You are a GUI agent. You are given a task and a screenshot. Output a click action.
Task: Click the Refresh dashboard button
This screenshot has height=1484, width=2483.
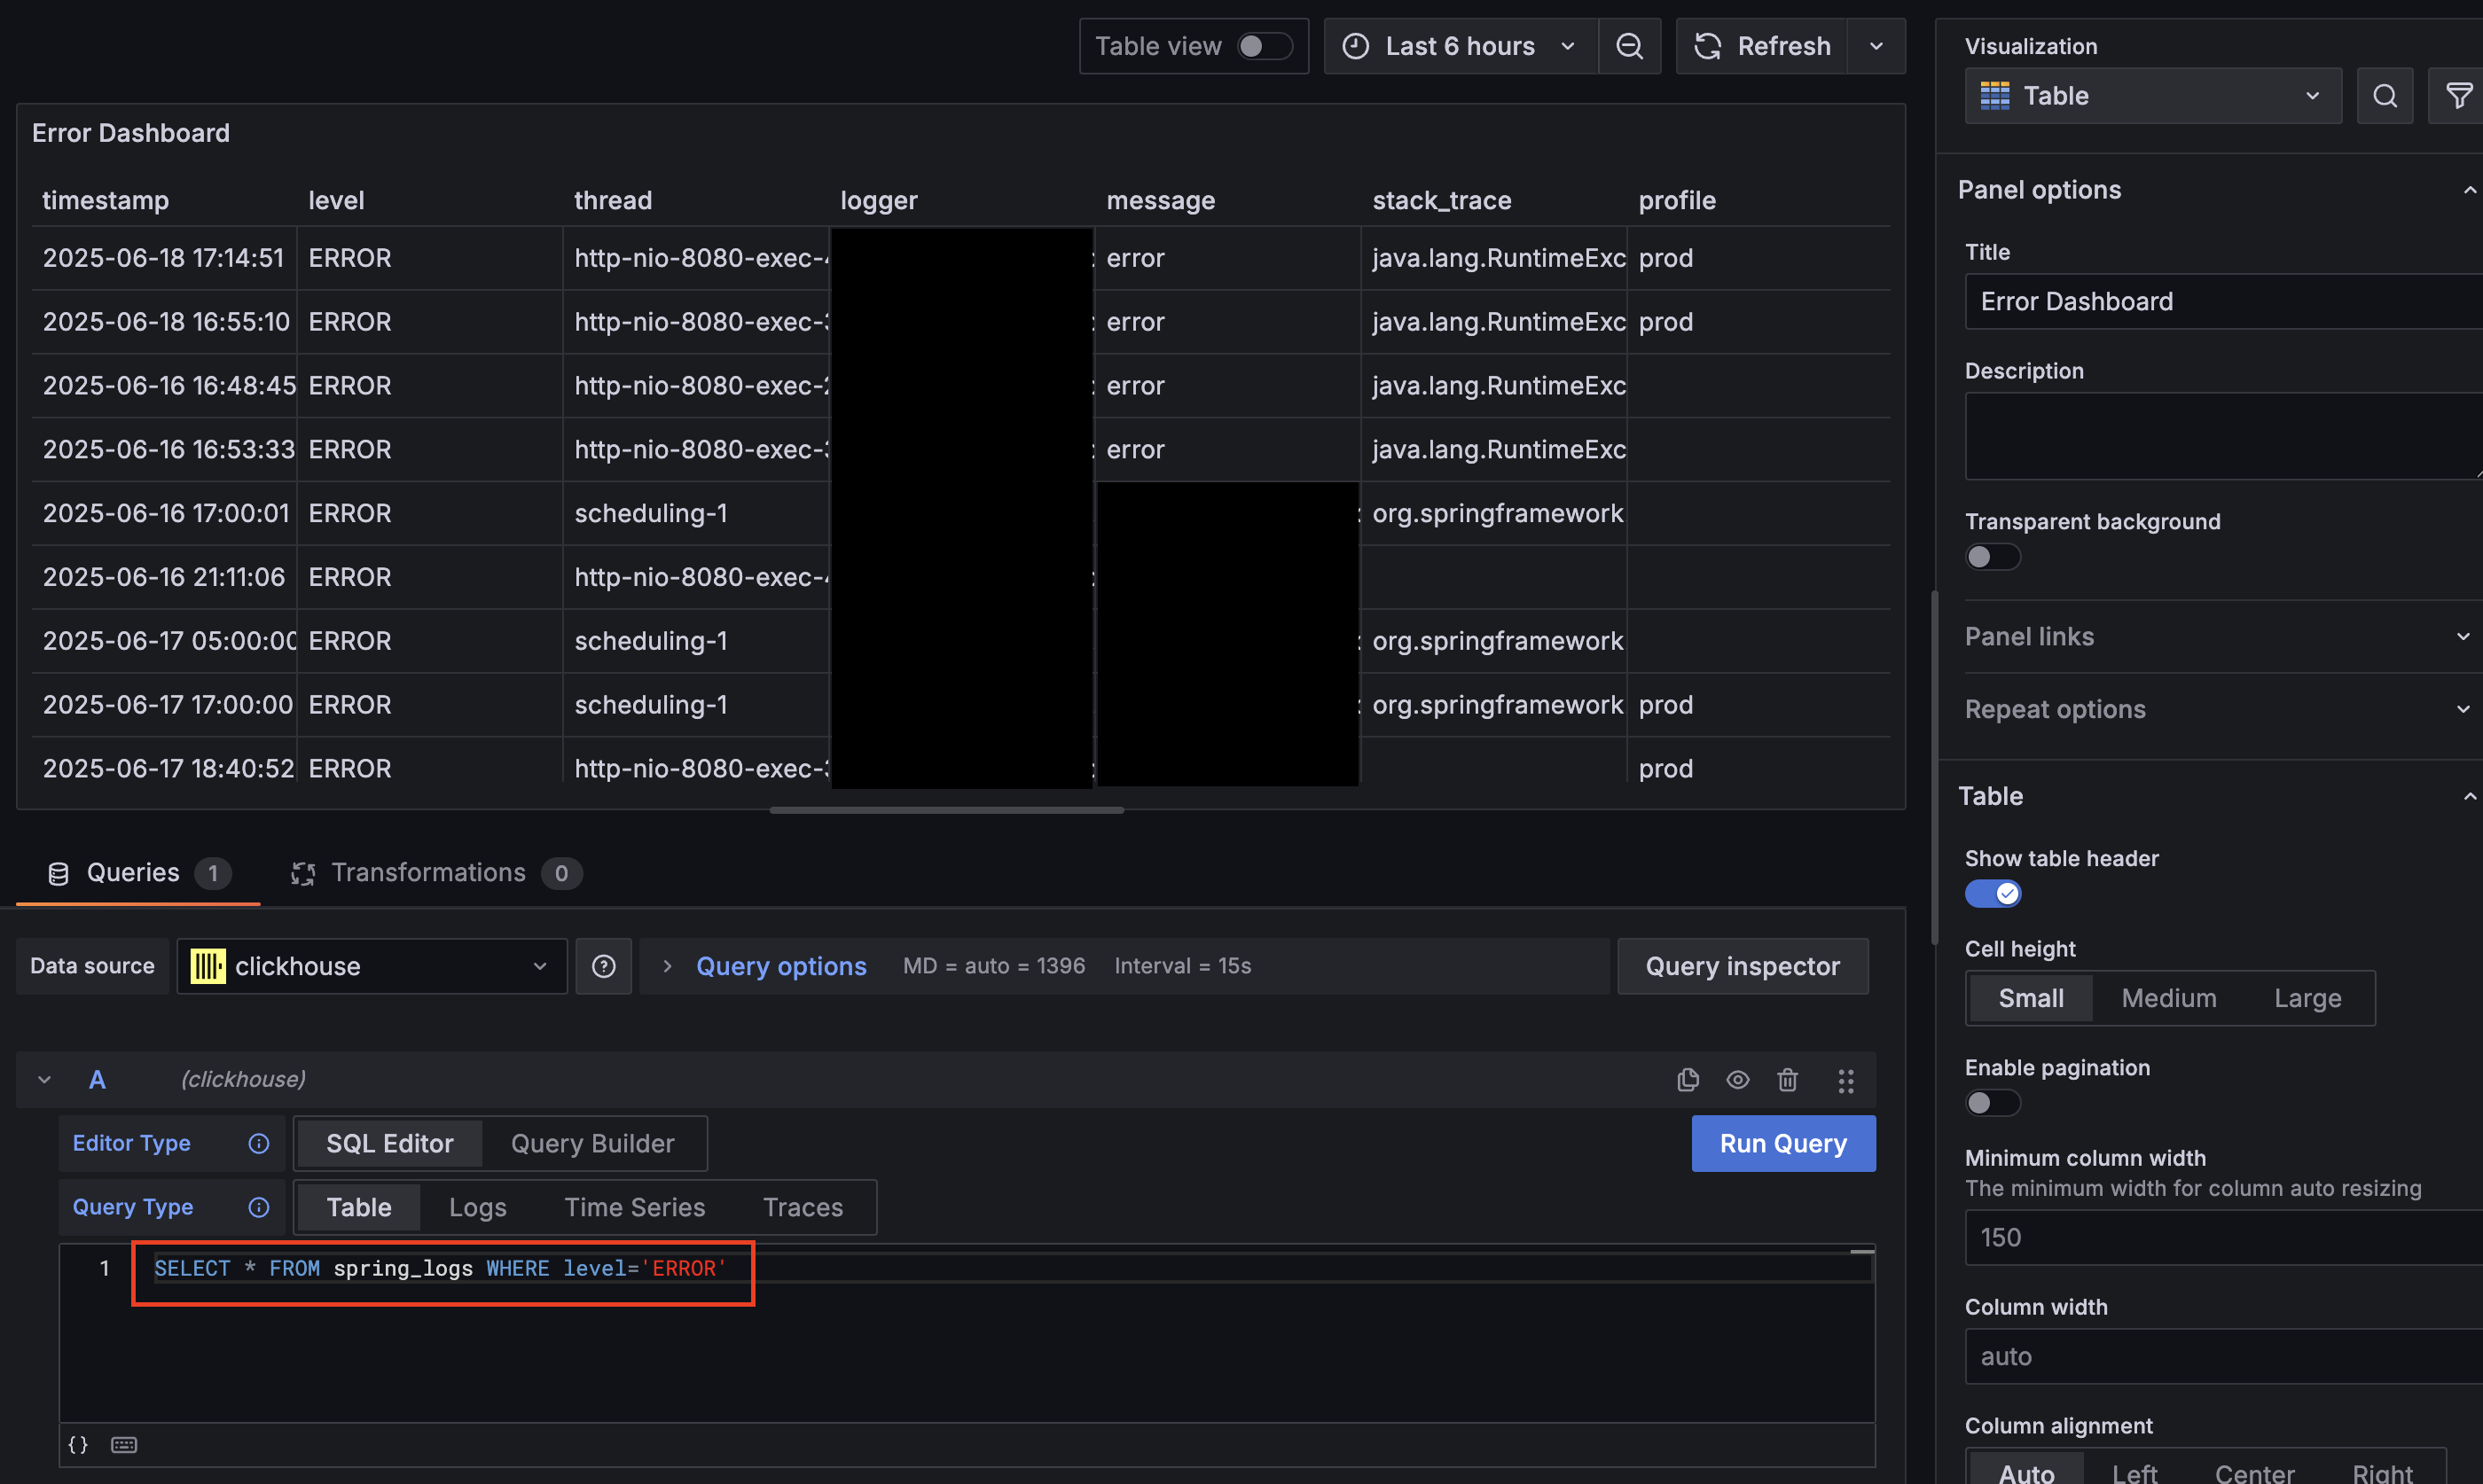click(x=1762, y=46)
